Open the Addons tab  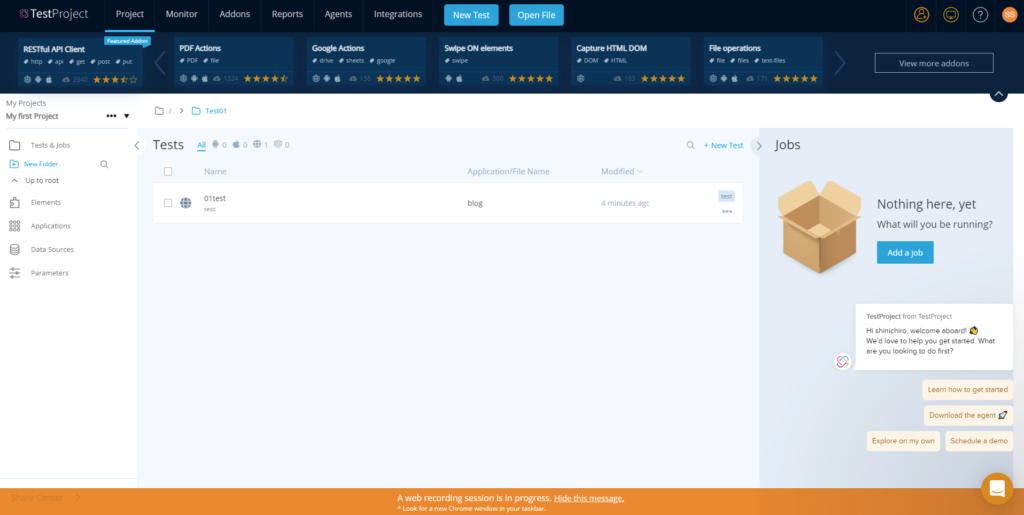tap(234, 14)
